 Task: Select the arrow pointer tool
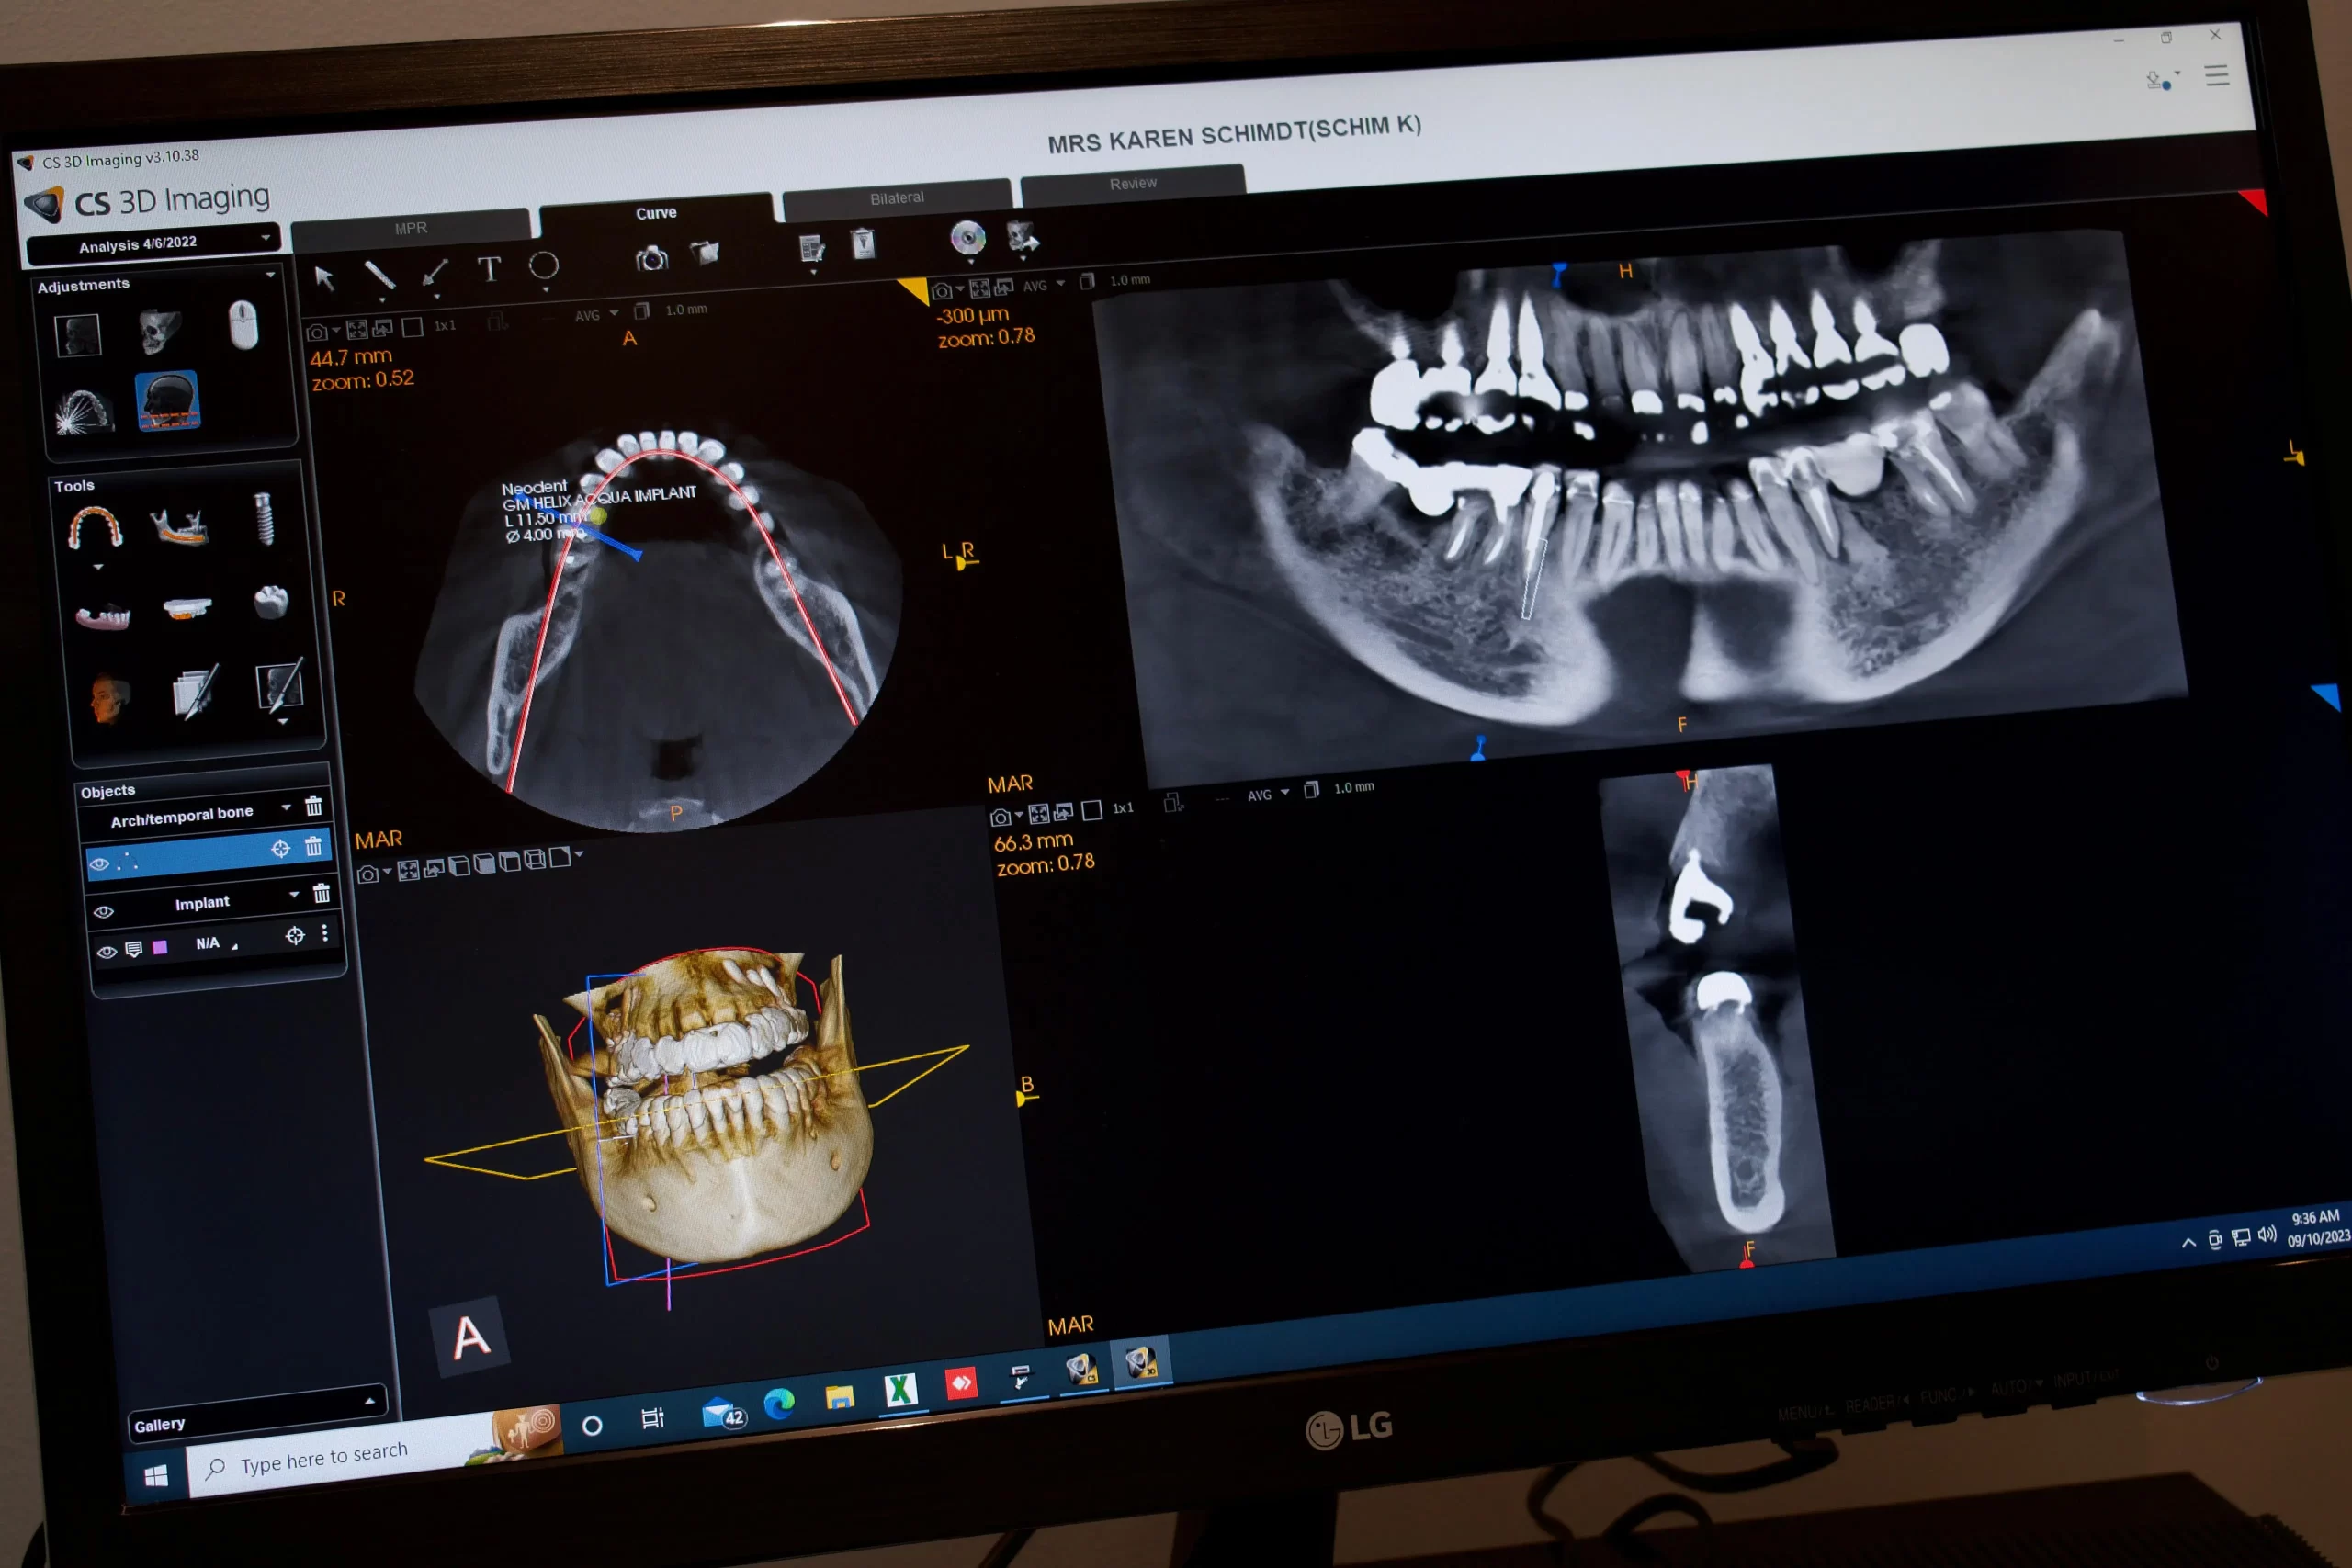coord(323,277)
